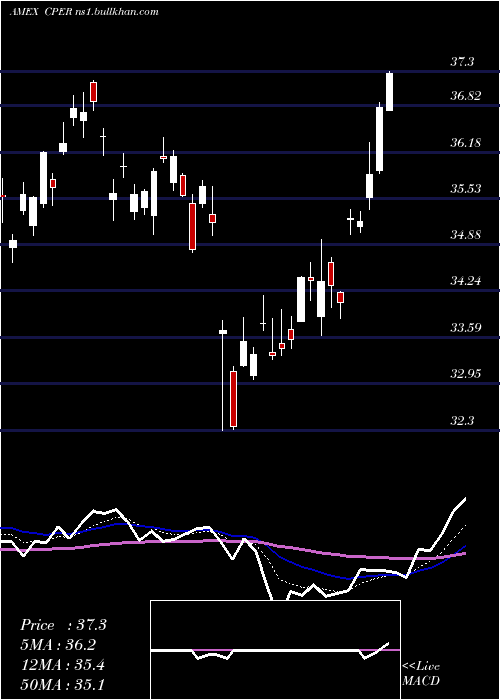The height and width of the screenshot is (700, 500).
Task: Click the latest tall white candle at 37.3
Action: [x=389, y=92]
